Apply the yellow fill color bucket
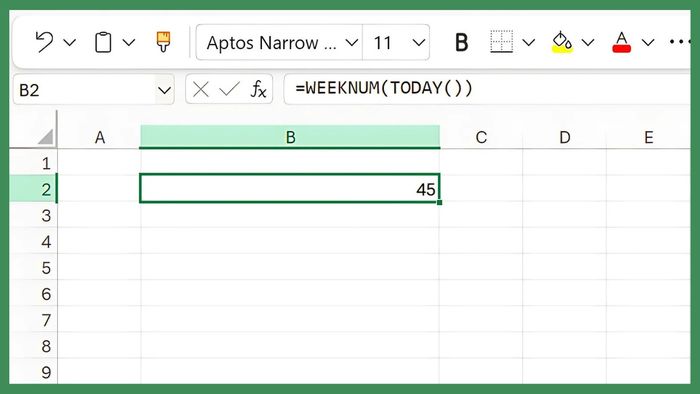The height and width of the screenshot is (394, 700). coord(562,42)
